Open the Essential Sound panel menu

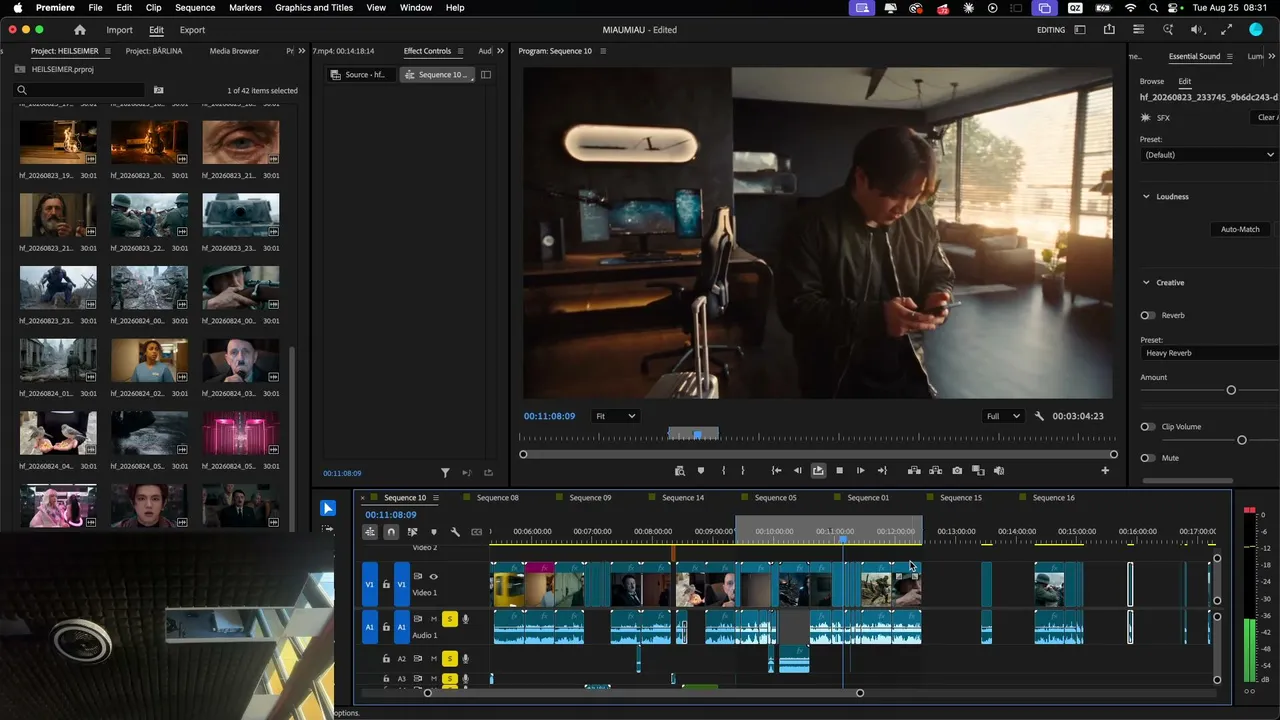click(1230, 57)
